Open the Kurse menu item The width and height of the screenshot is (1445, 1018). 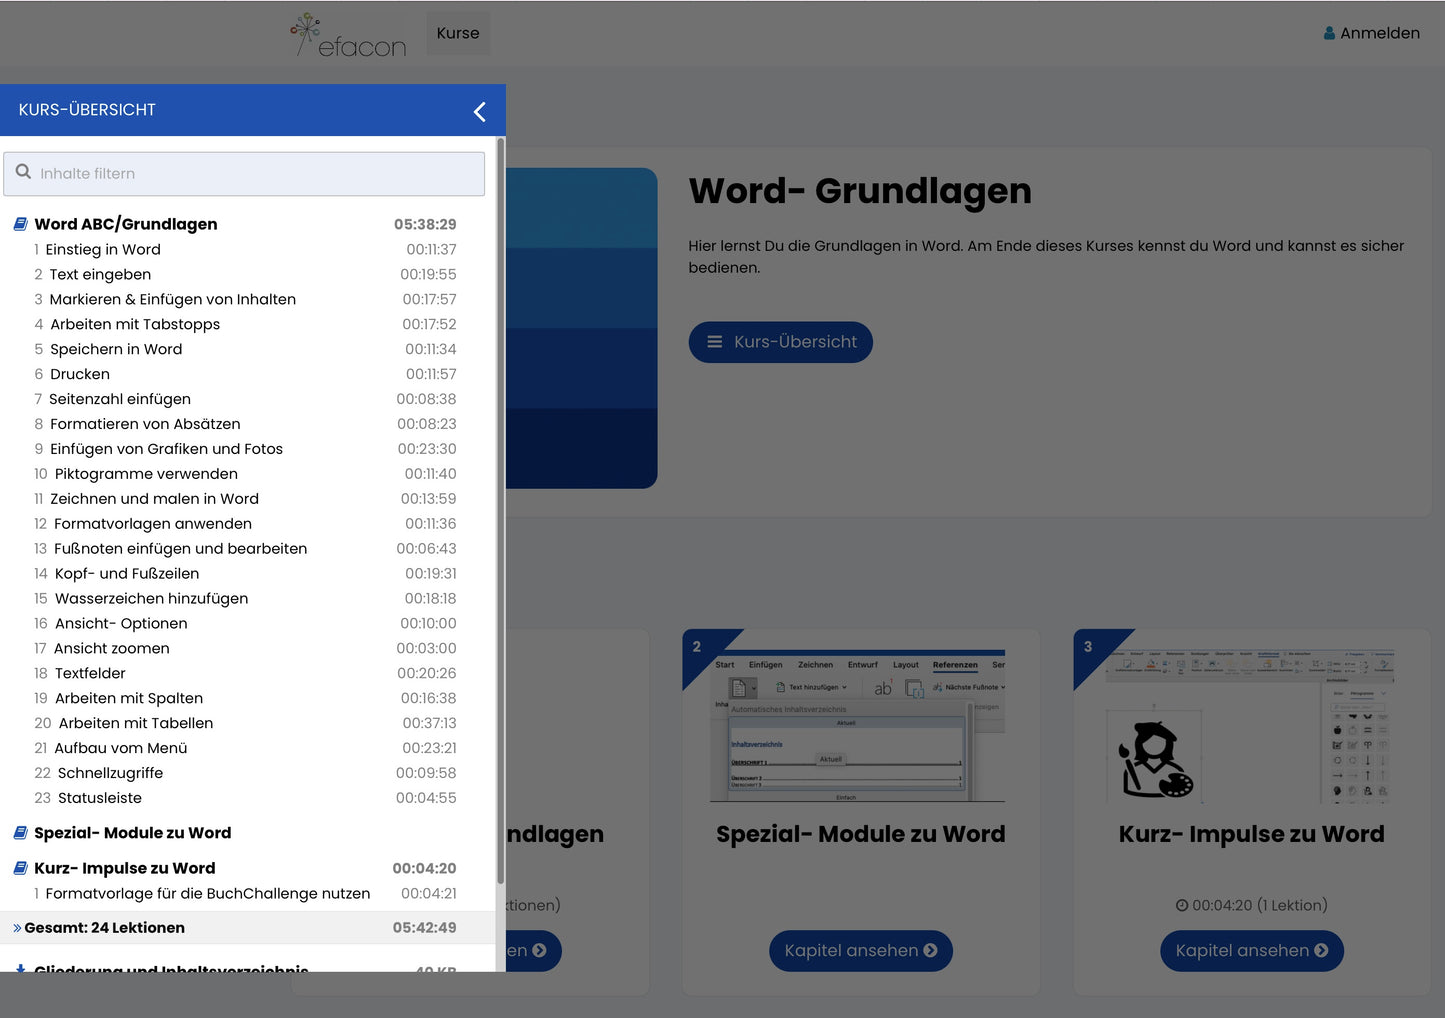coord(458,33)
